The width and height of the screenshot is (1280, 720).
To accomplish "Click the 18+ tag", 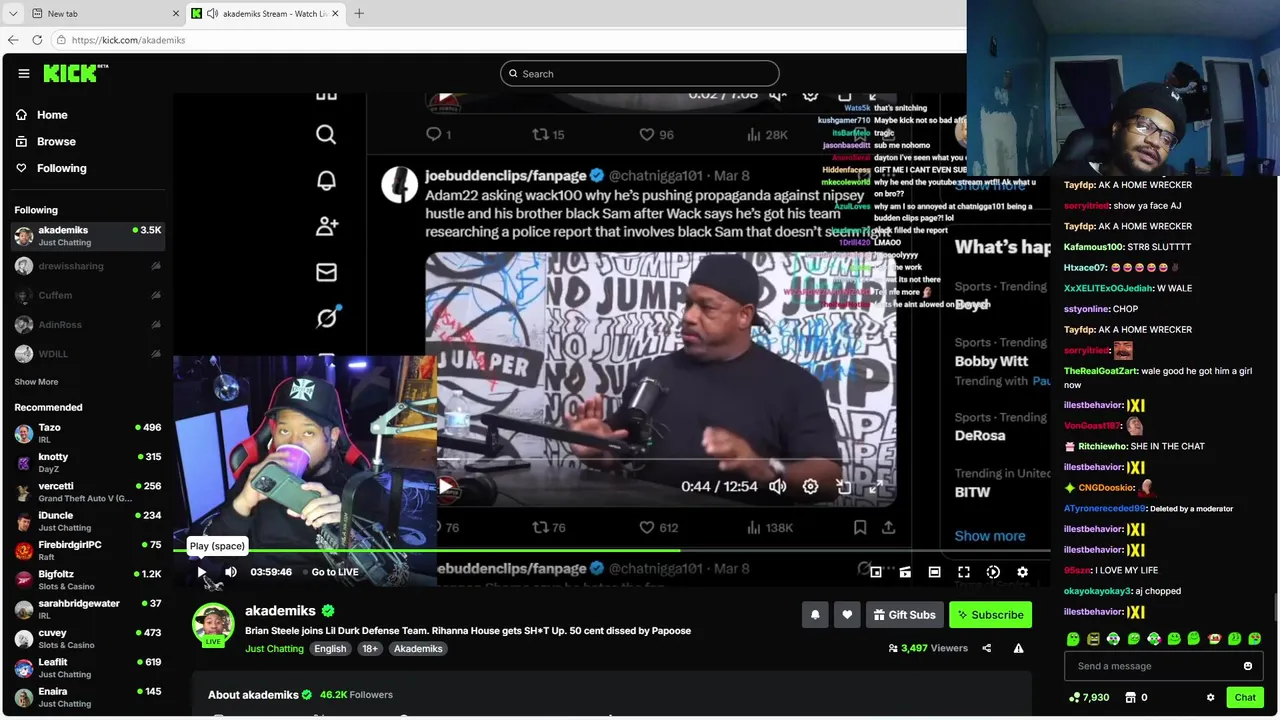I will [x=370, y=649].
